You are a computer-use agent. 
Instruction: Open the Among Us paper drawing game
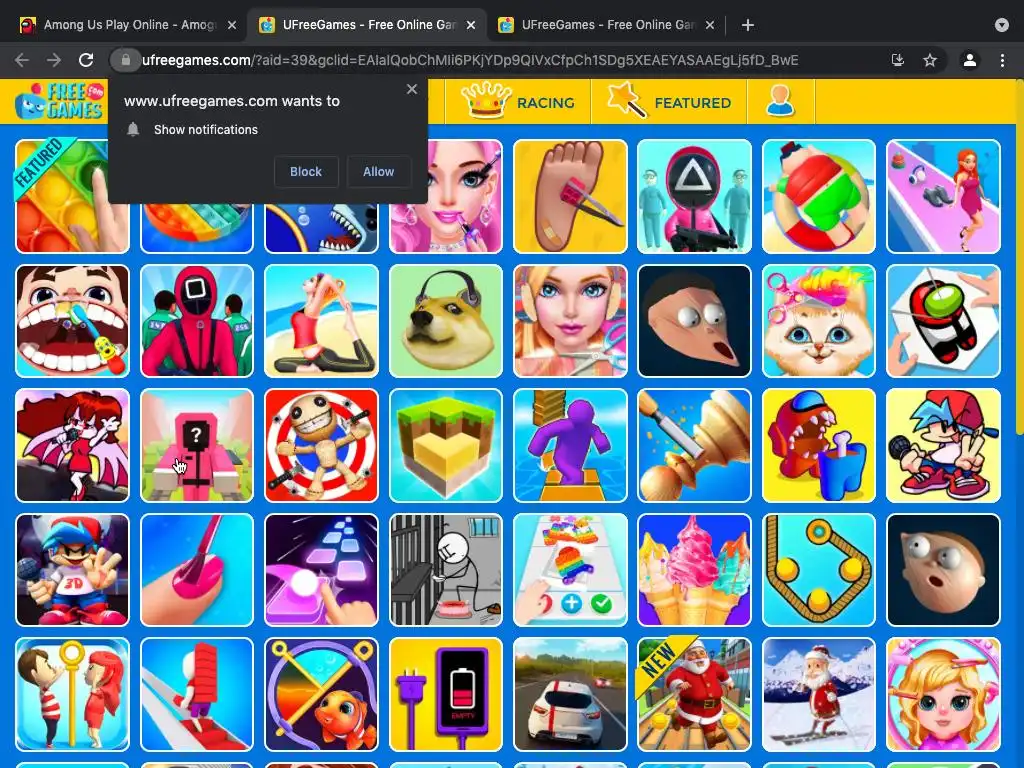tap(943, 321)
